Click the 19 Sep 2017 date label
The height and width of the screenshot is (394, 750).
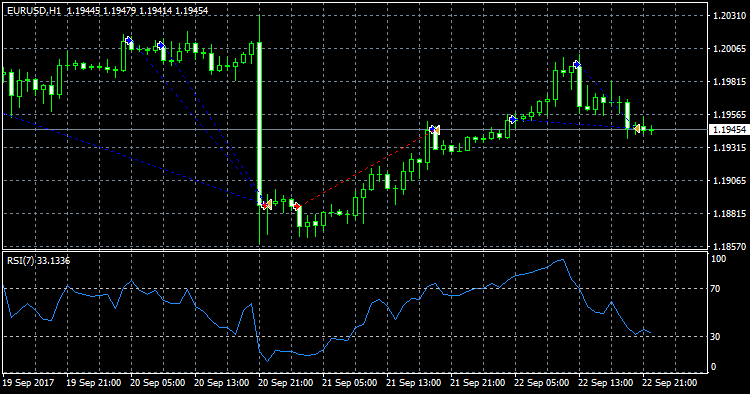tap(28, 383)
